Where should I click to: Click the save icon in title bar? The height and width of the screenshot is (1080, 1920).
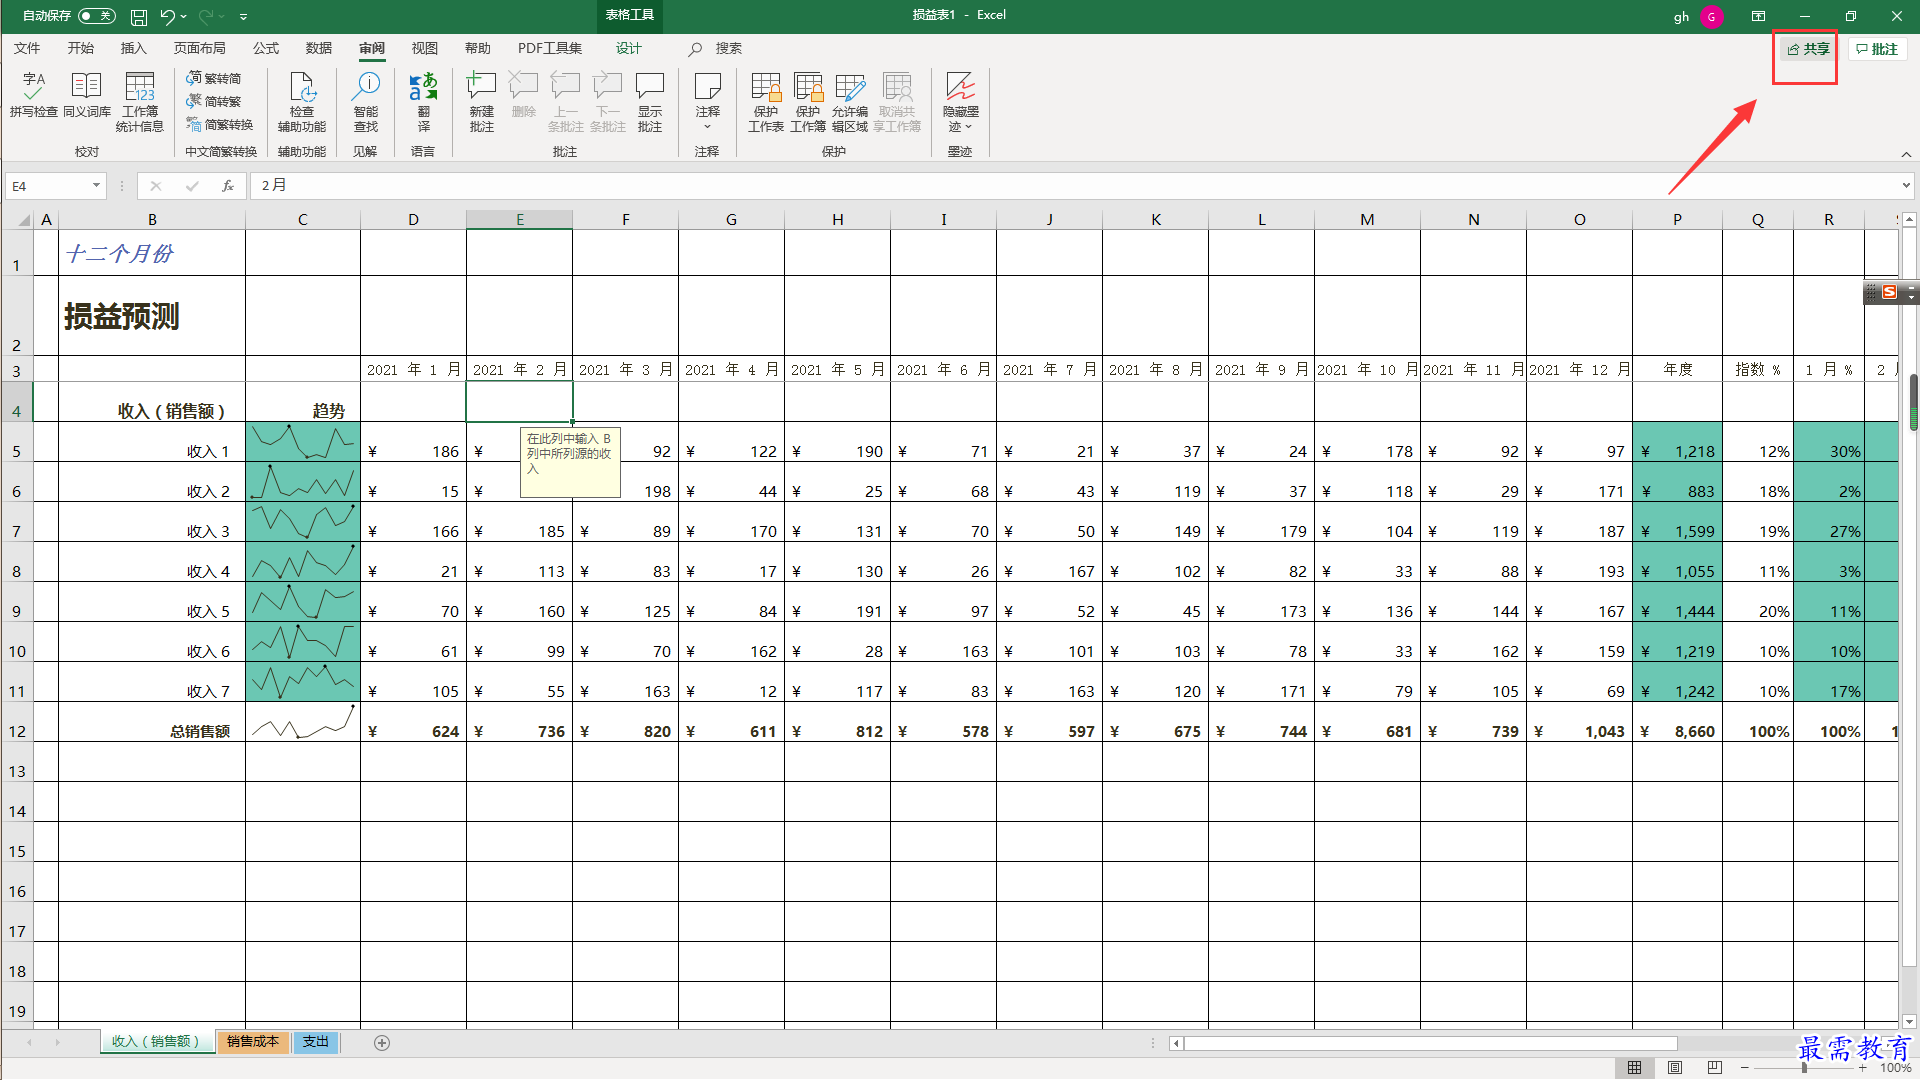(139, 16)
